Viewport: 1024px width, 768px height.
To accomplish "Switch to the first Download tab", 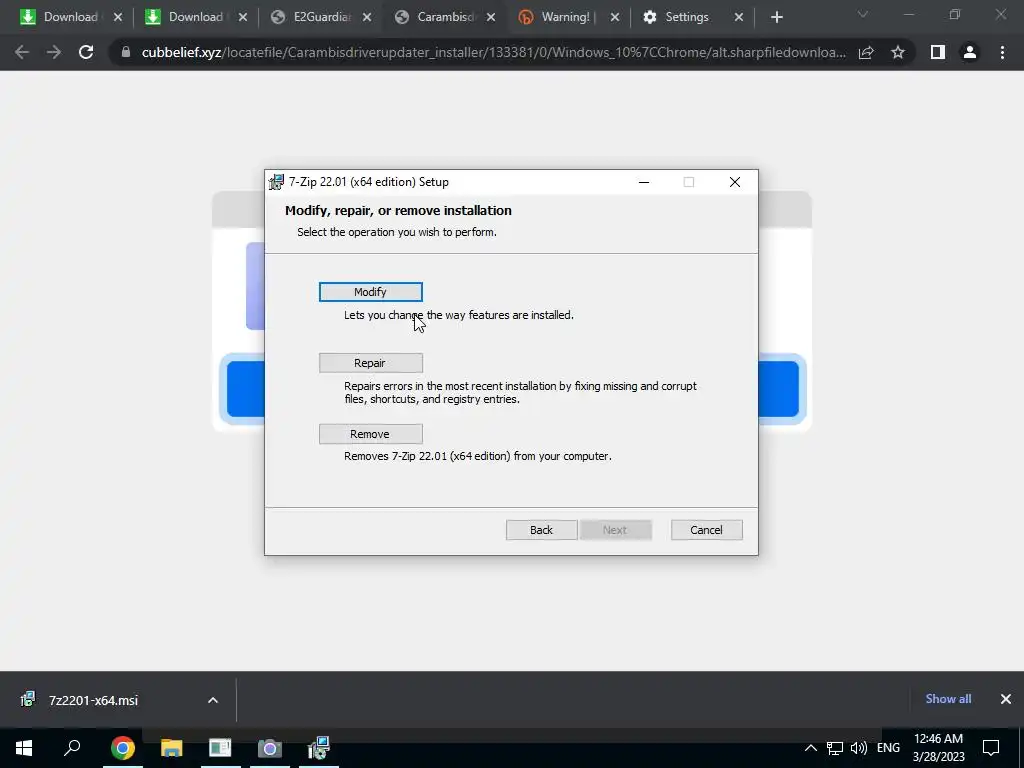I will click(71, 17).
